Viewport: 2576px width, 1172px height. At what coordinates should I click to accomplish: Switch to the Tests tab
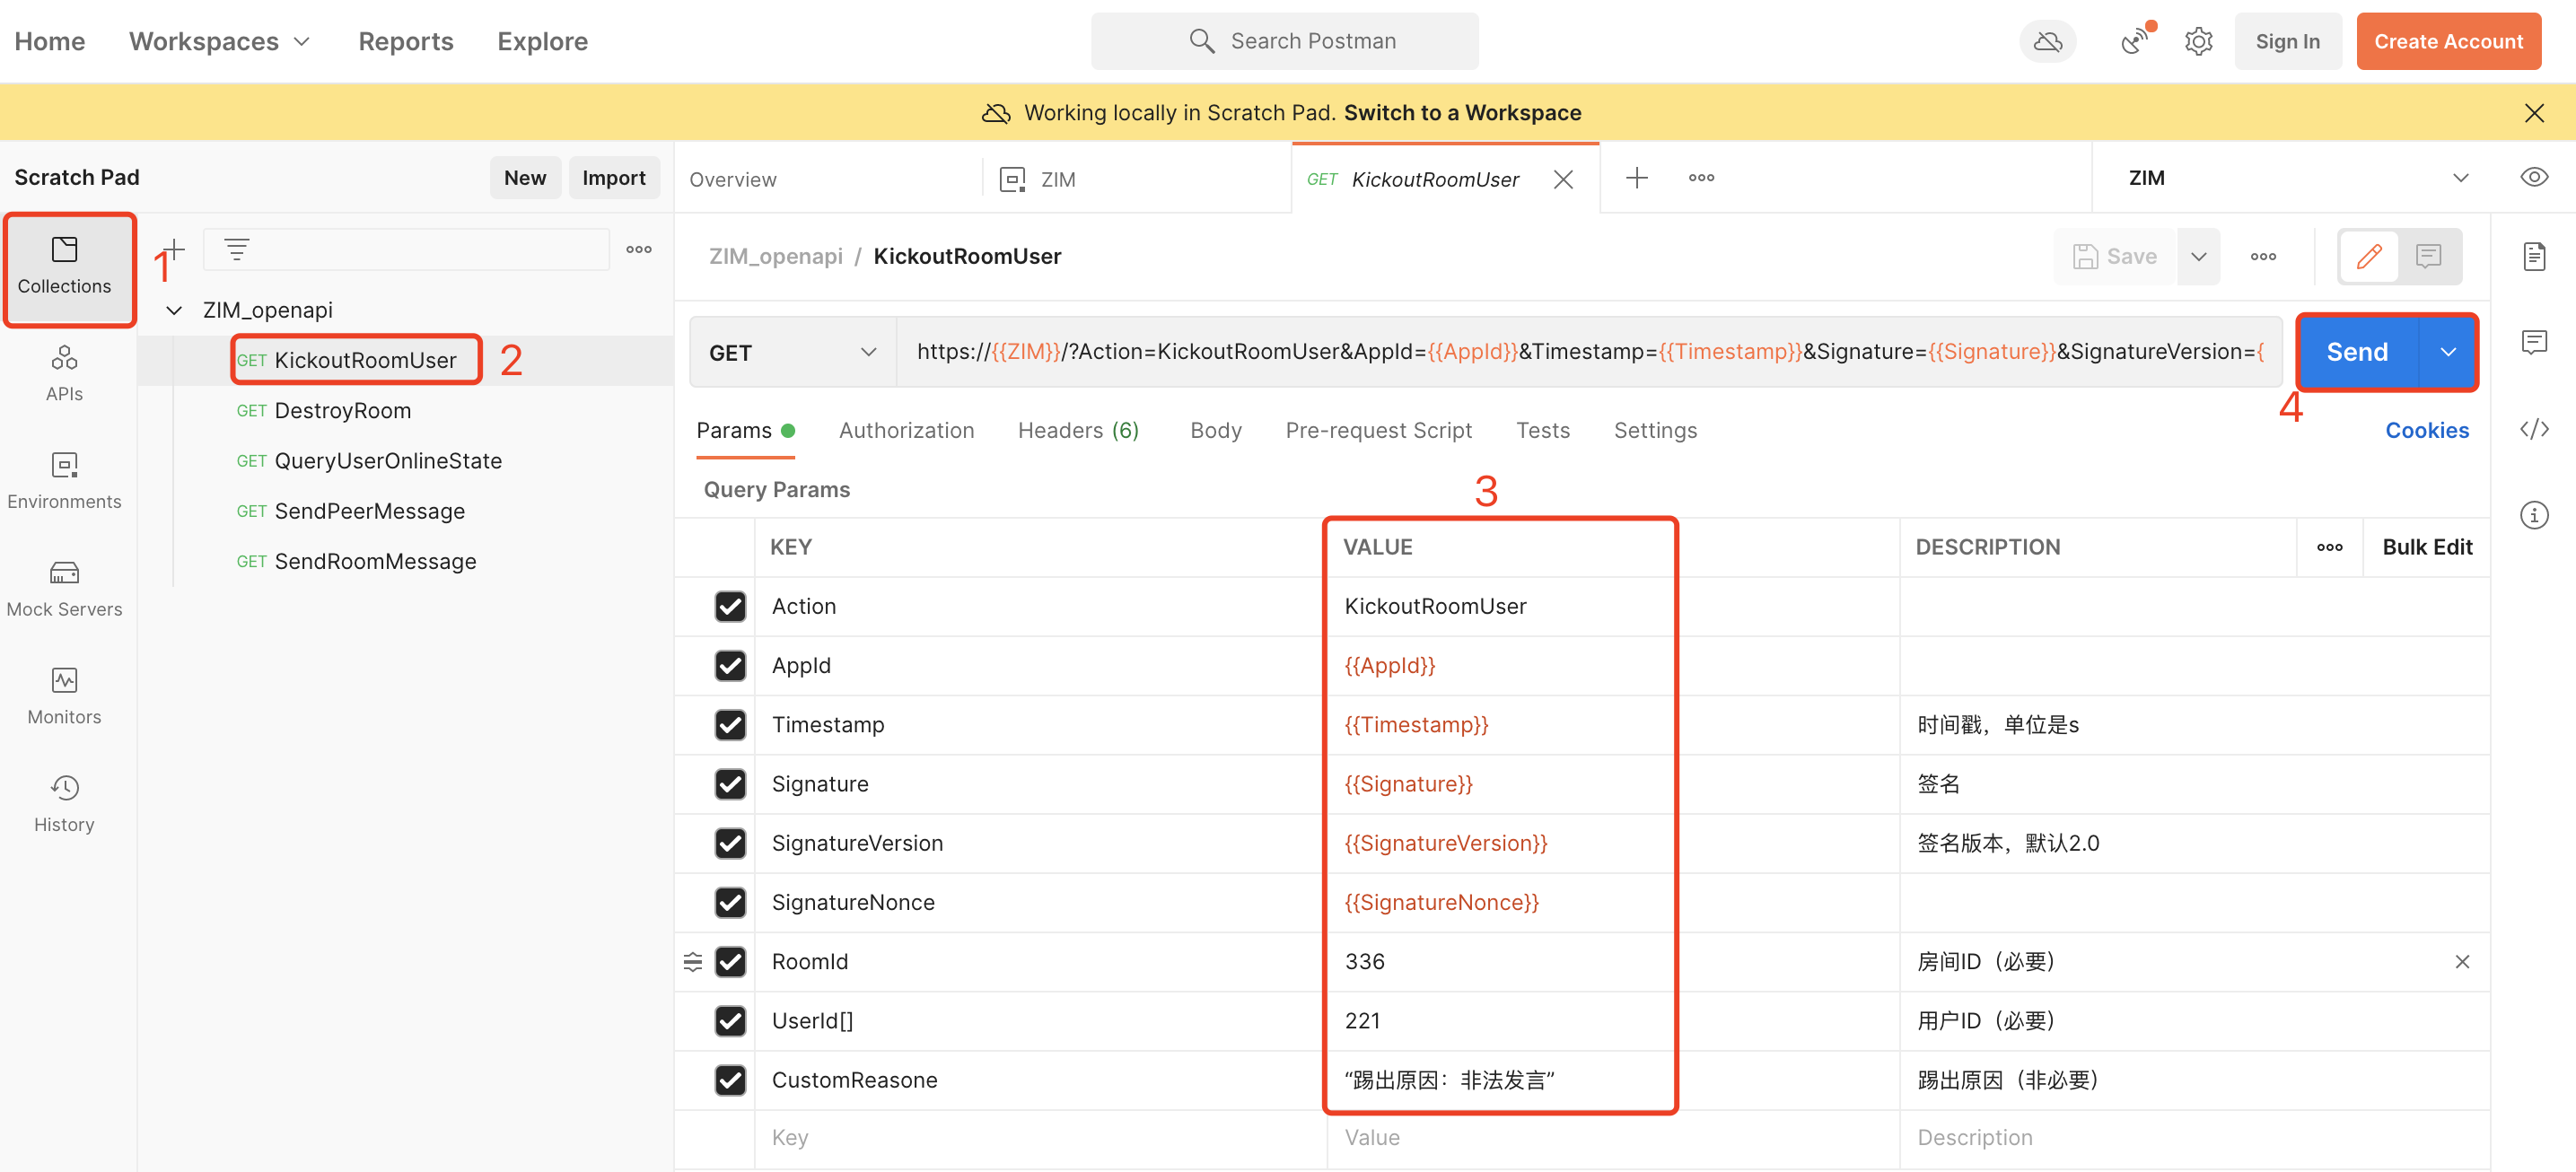tap(1543, 430)
